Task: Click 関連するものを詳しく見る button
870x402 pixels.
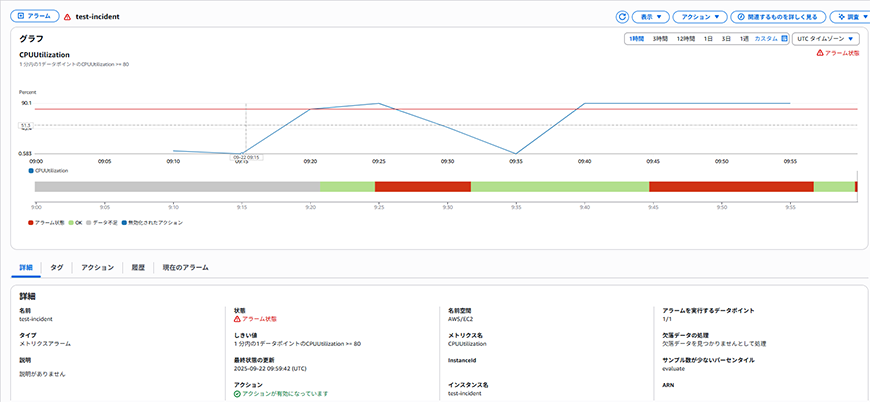Action: [x=778, y=17]
